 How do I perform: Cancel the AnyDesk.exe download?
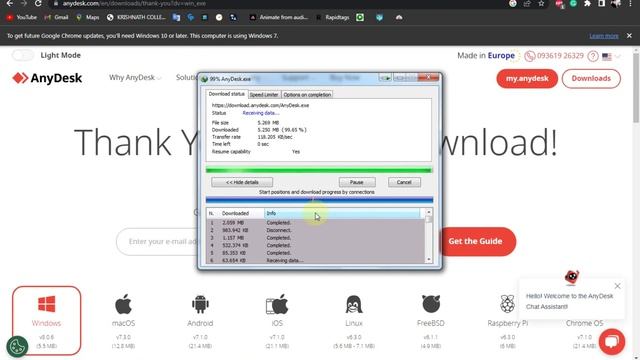pos(404,182)
